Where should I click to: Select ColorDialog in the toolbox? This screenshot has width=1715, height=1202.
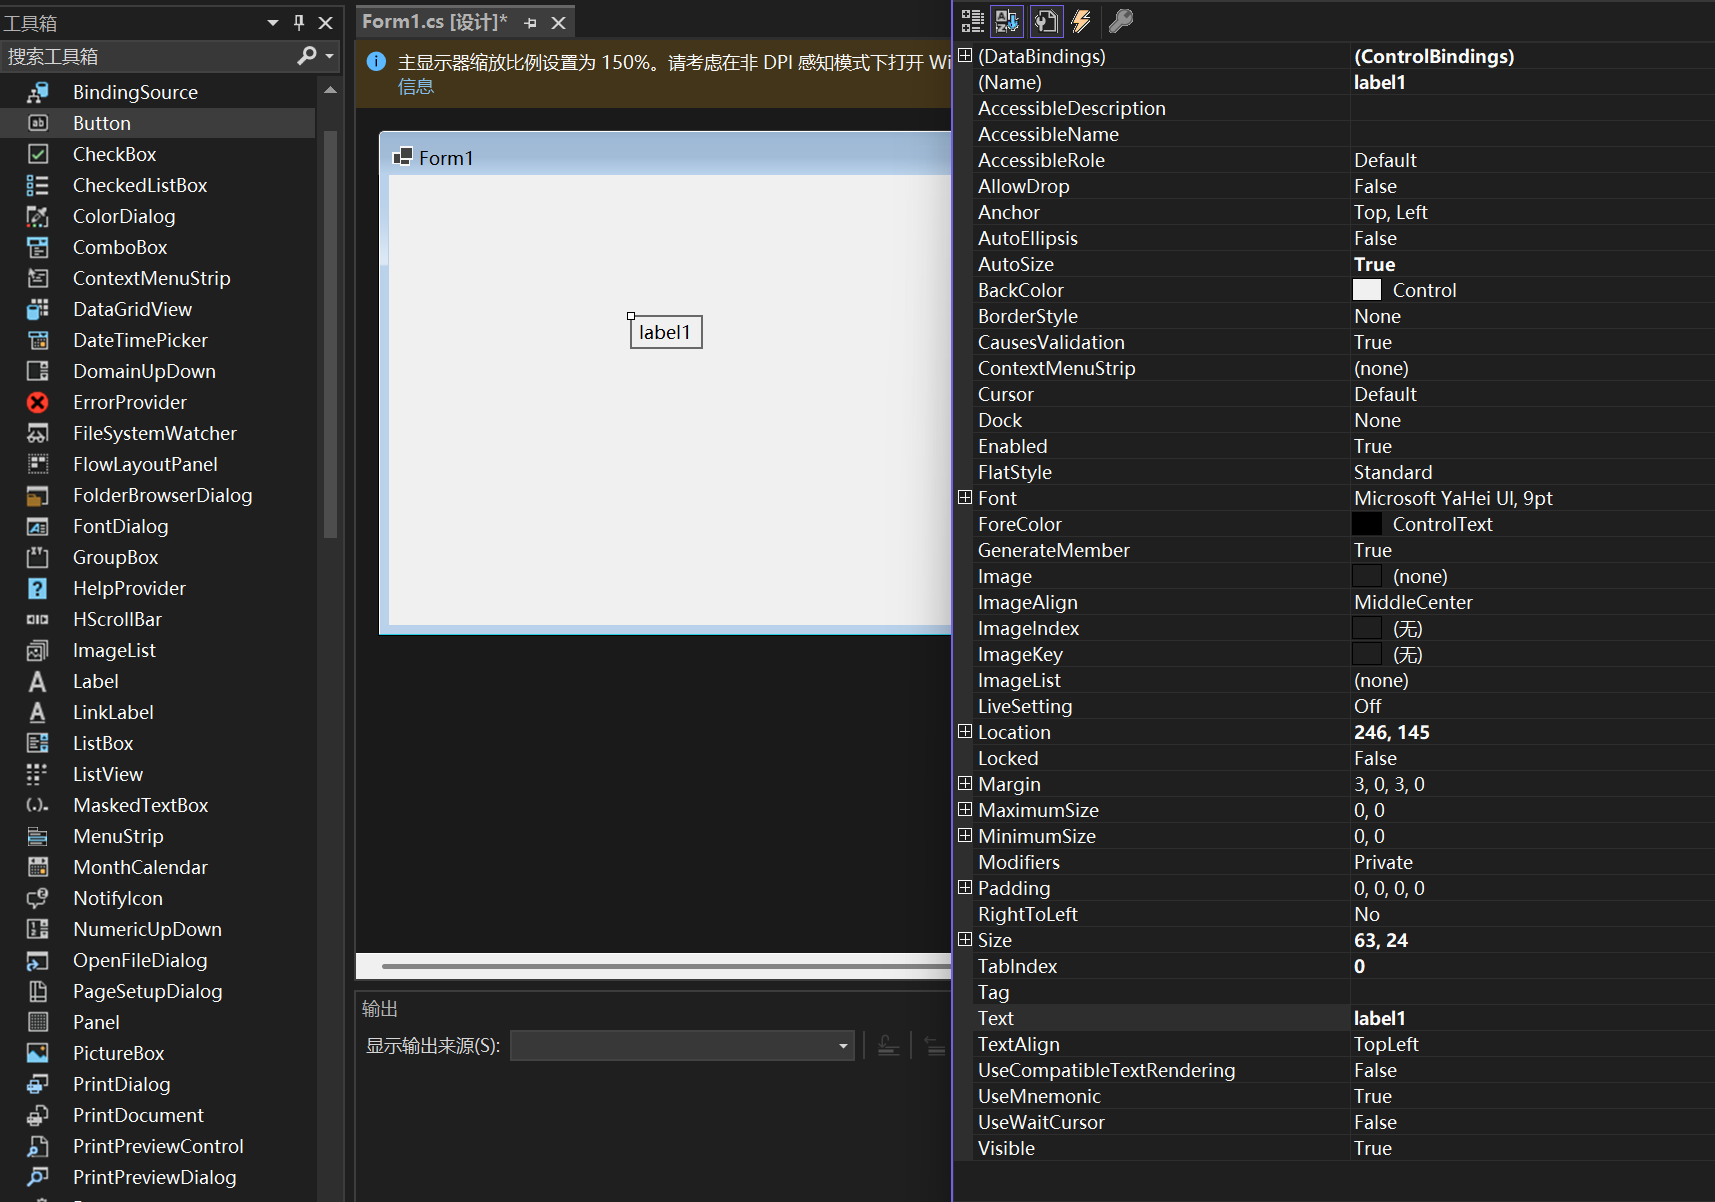158,216
